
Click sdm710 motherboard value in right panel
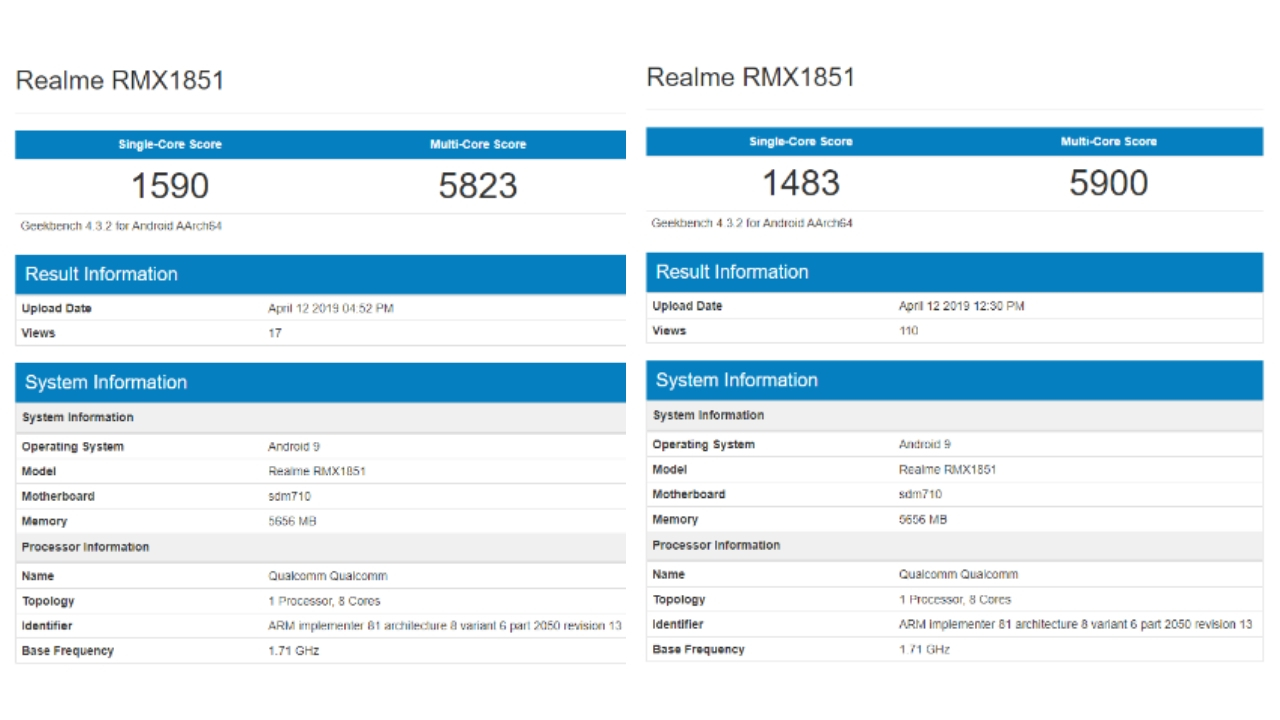[x=920, y=494]
